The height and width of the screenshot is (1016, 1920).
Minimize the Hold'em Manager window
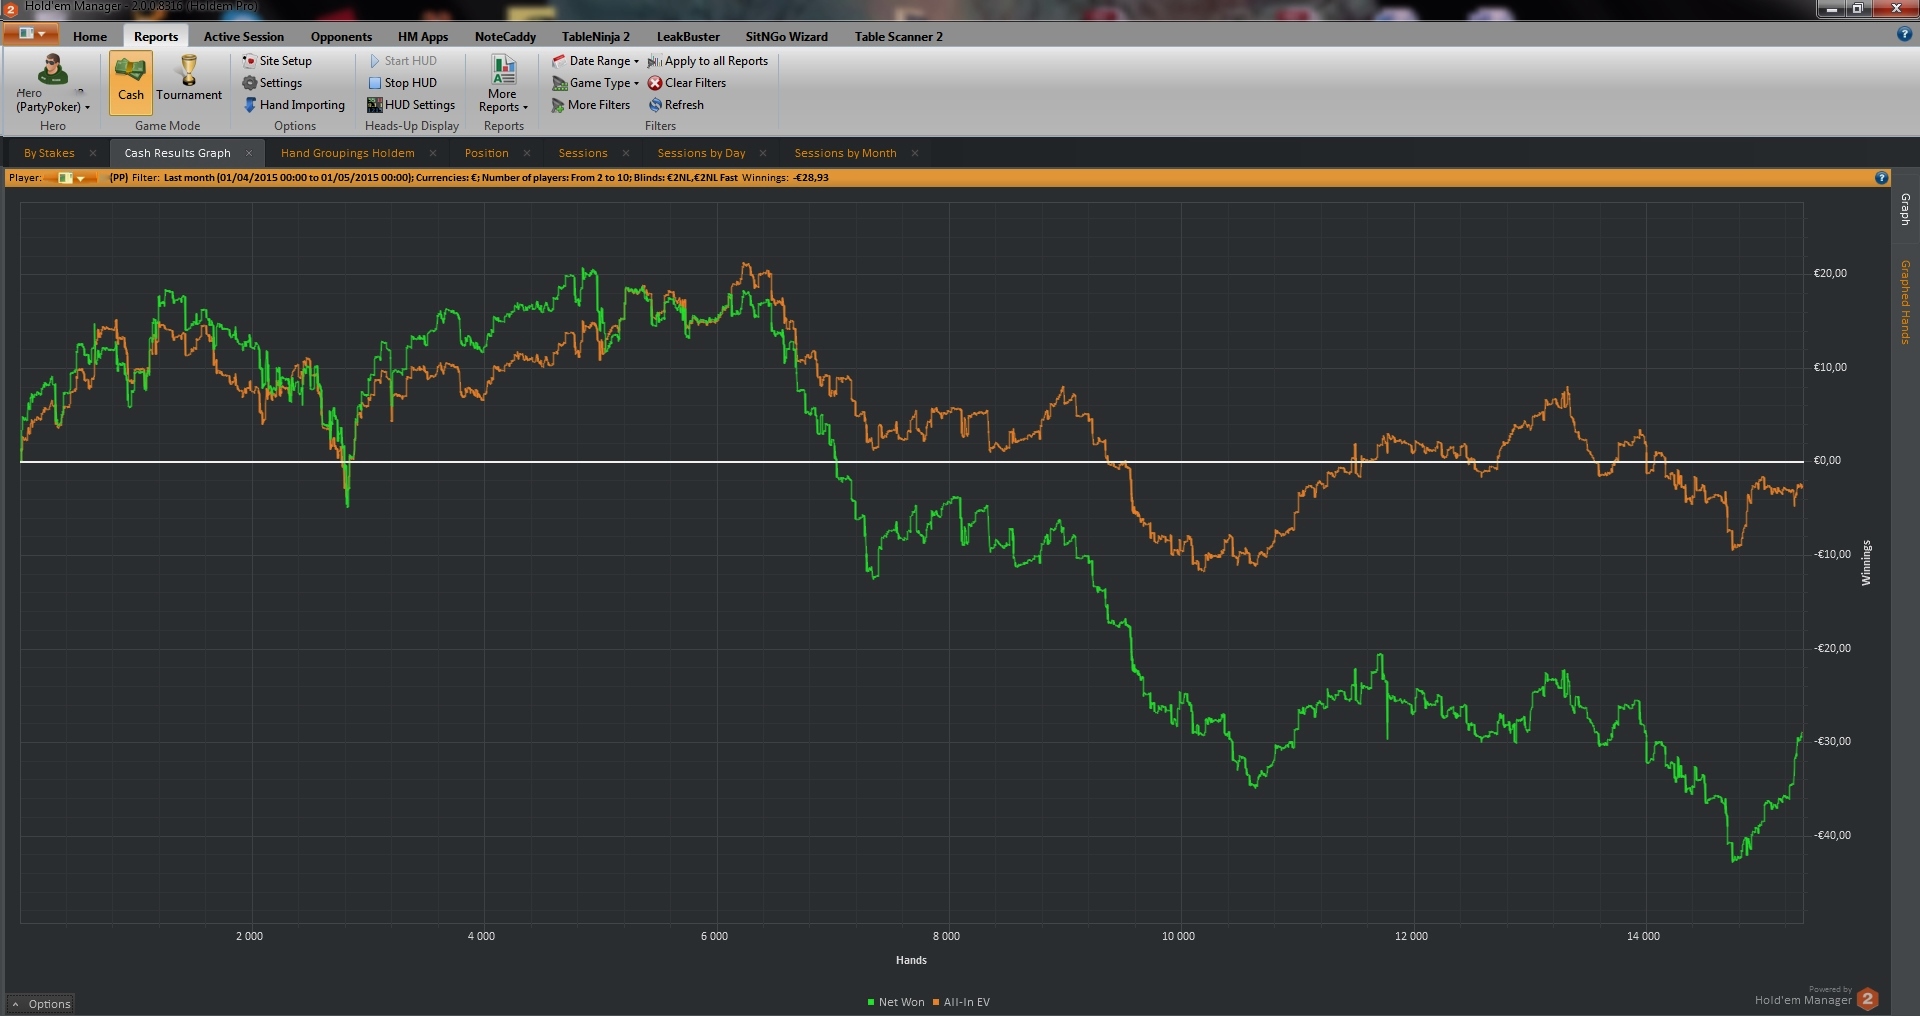[x=1832, y=8]
